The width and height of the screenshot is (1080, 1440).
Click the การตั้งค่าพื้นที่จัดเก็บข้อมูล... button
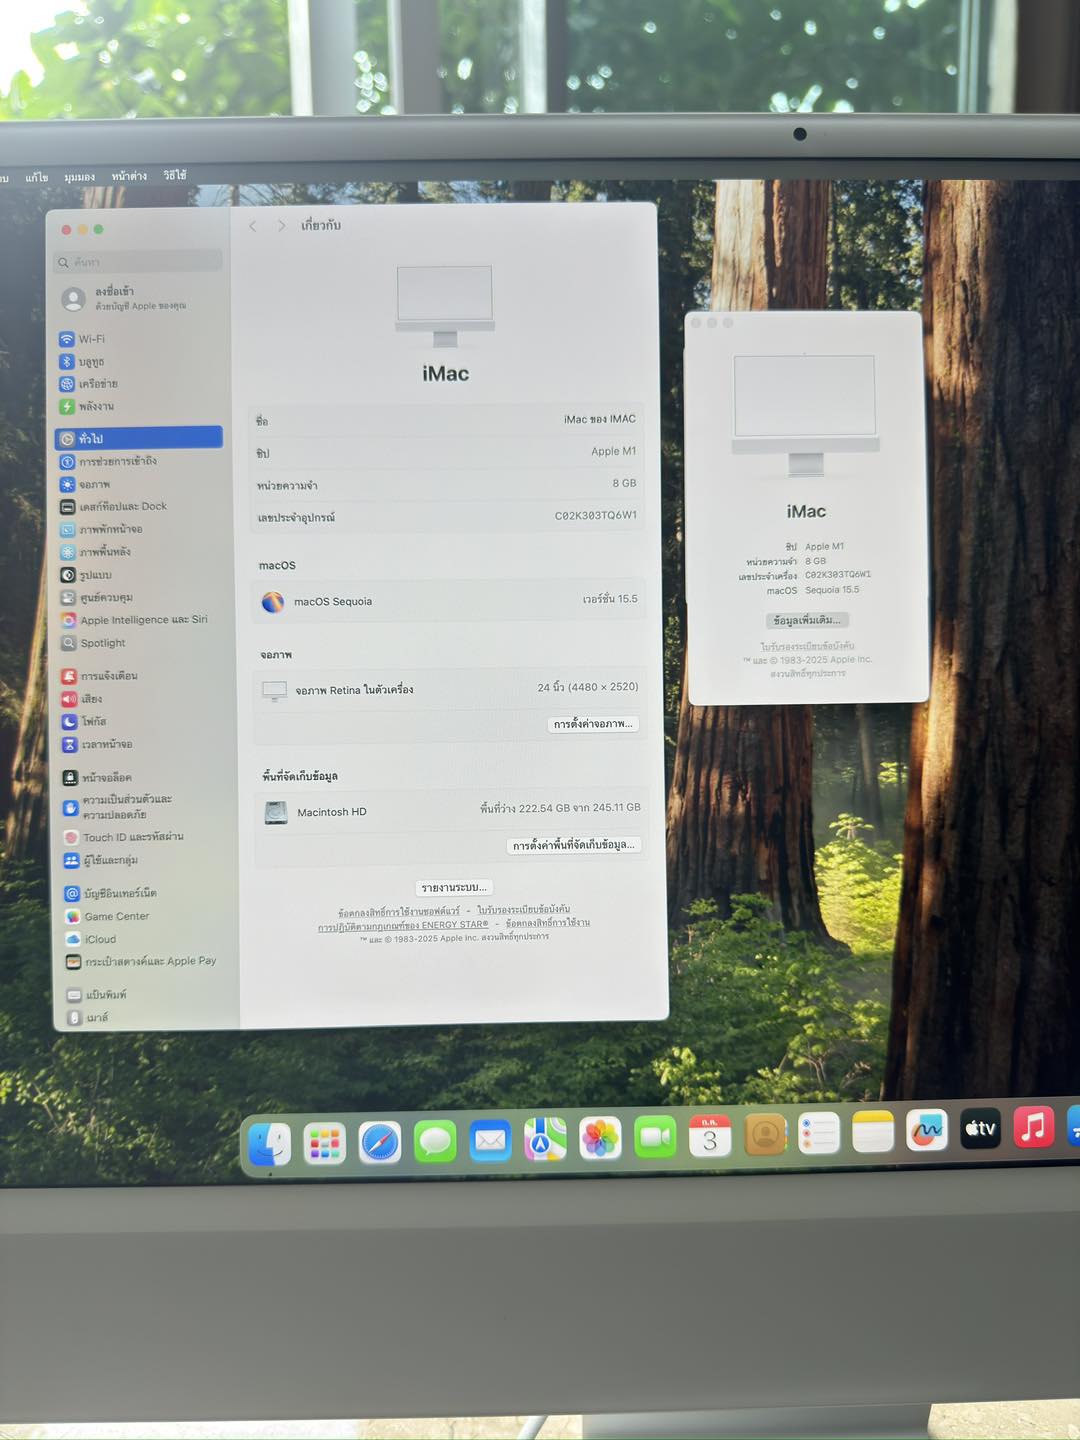click(x=574, y=845)
